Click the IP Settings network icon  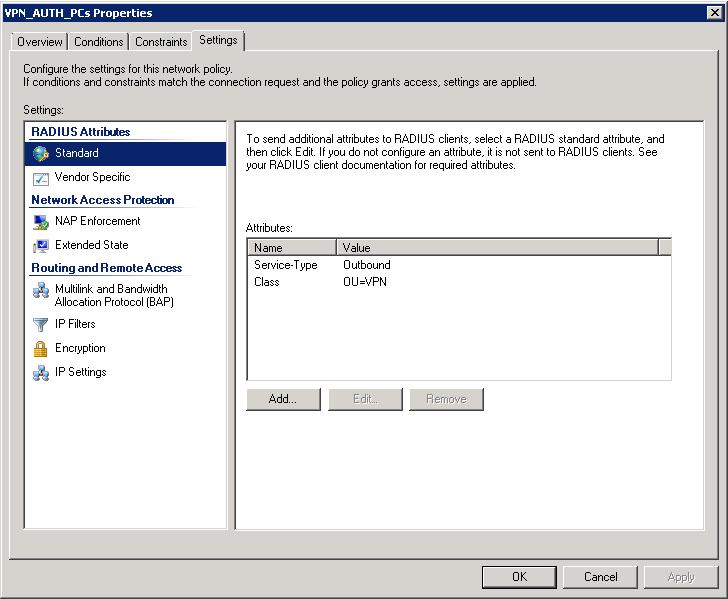pos(41,373)
